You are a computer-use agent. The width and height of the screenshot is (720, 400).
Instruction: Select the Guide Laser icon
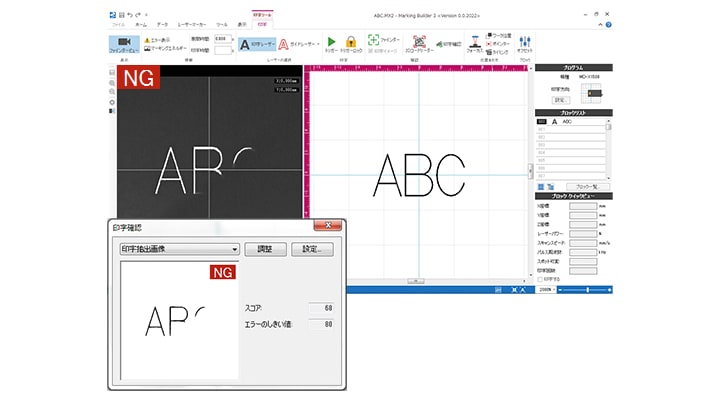pyautogui.click(x=284, y=44)
